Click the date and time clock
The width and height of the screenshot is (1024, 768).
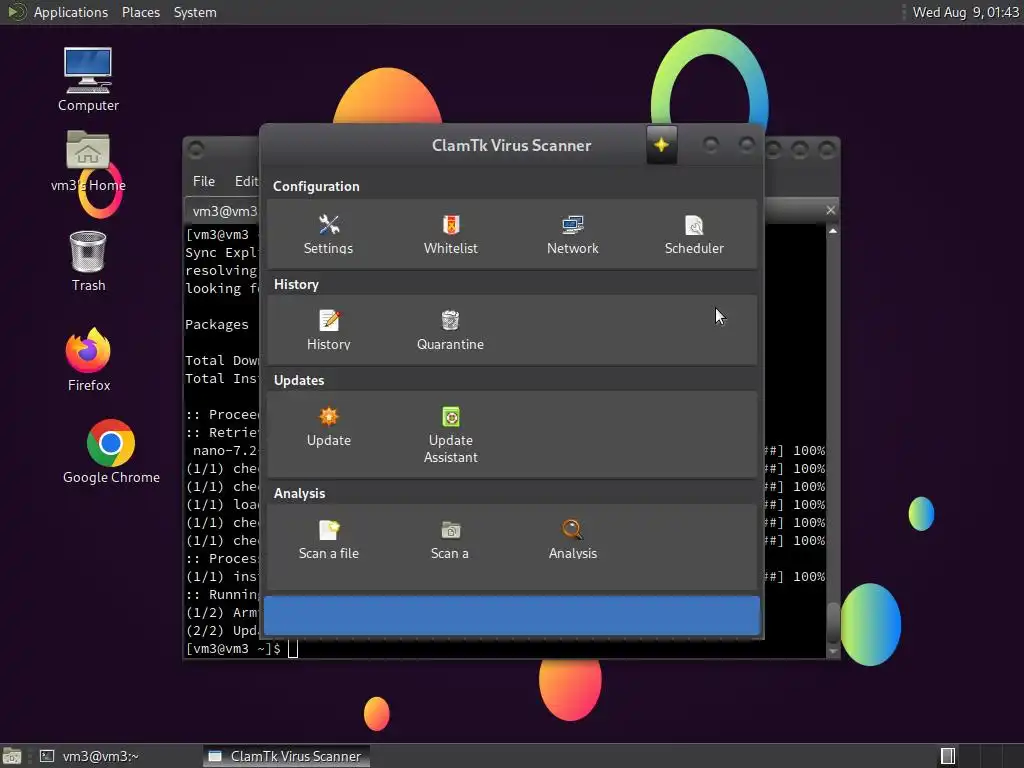pos(965,12)
